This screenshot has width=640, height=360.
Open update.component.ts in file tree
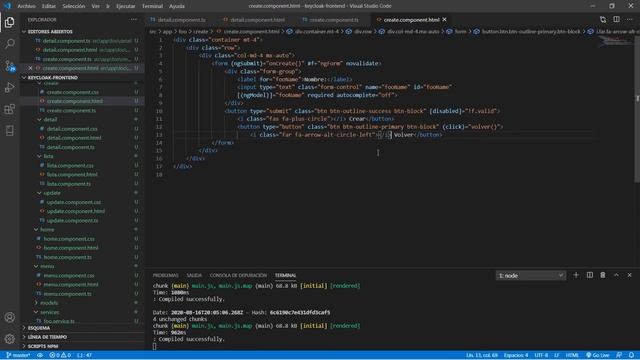(x=72, y=220)
